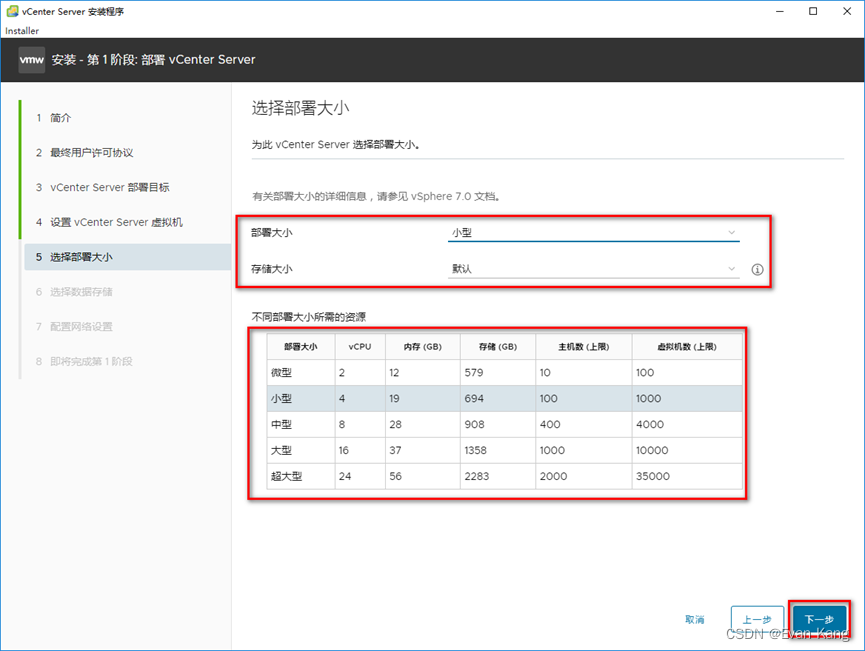
Task: Click the storage value 2283
Action: point(477,476)
